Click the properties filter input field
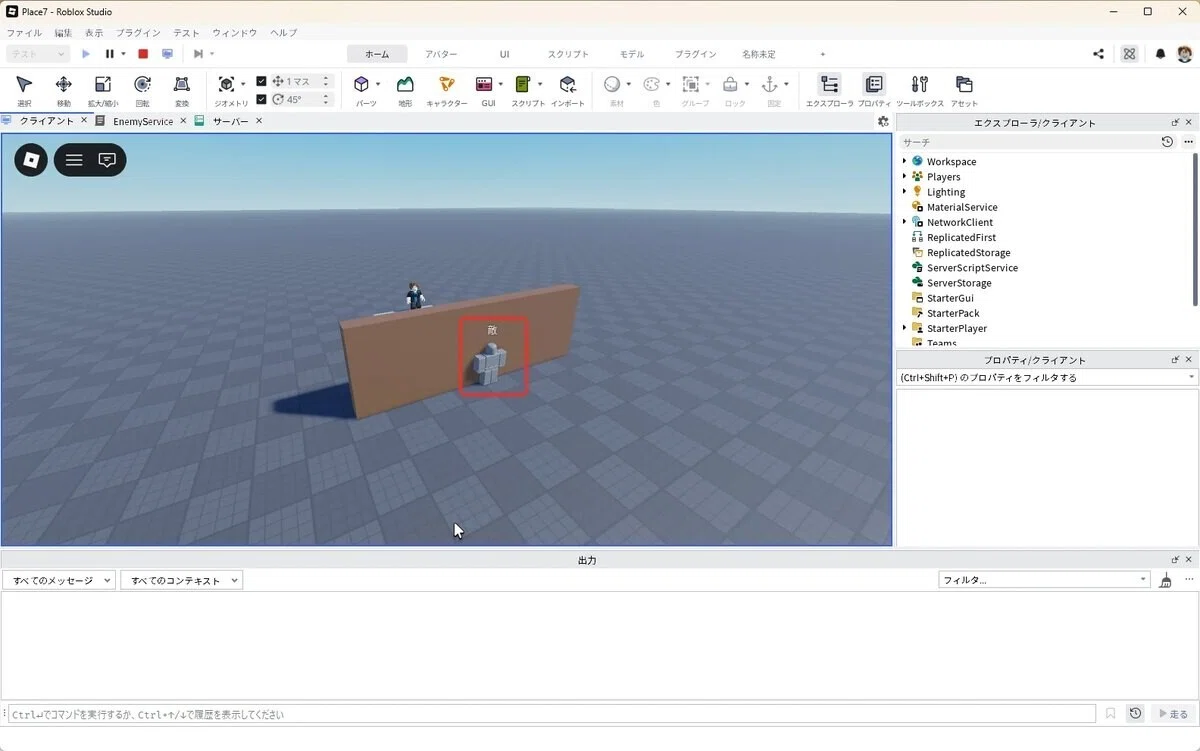 coord(1047,378)
